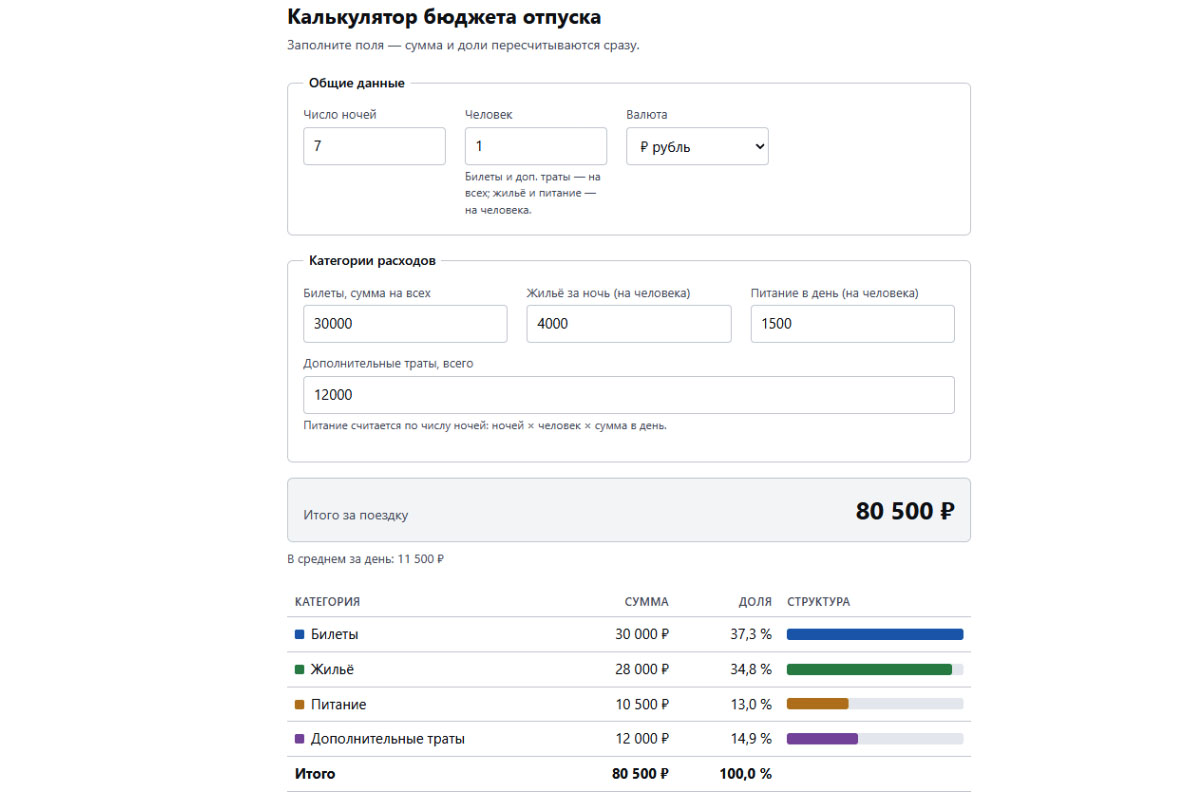
Task: Click the "Заполните поля" subtitle text
Action: pyautogui.click(x=463, y=46)
